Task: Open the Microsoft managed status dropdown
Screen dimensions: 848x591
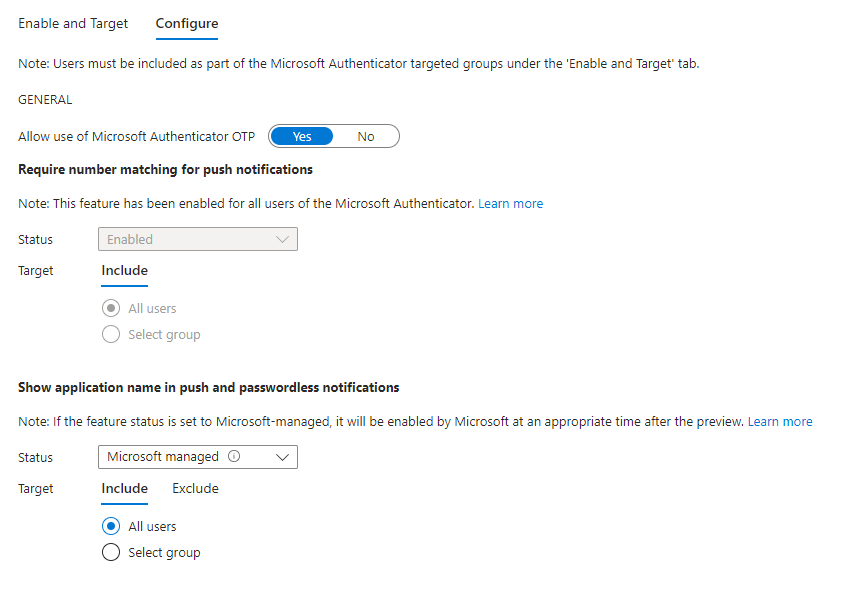Action: tap(197, 457)
